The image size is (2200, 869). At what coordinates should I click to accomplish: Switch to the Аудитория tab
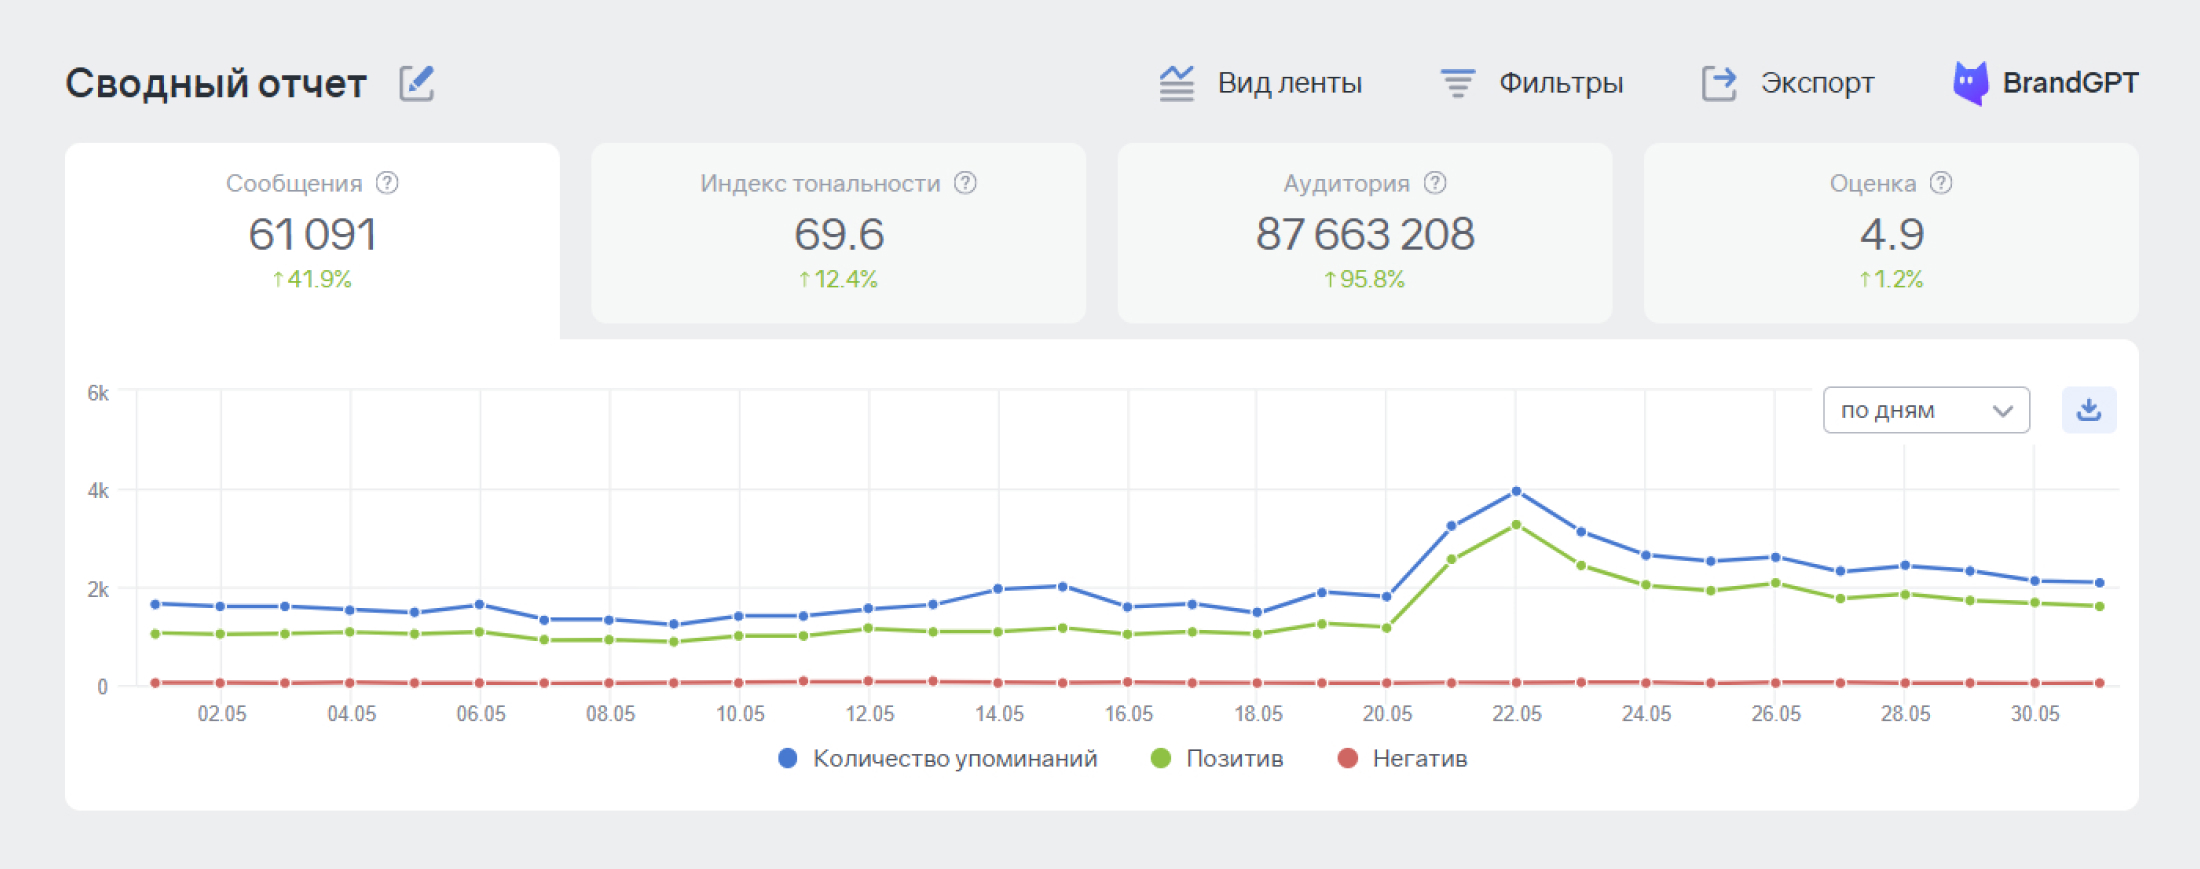1364,233
